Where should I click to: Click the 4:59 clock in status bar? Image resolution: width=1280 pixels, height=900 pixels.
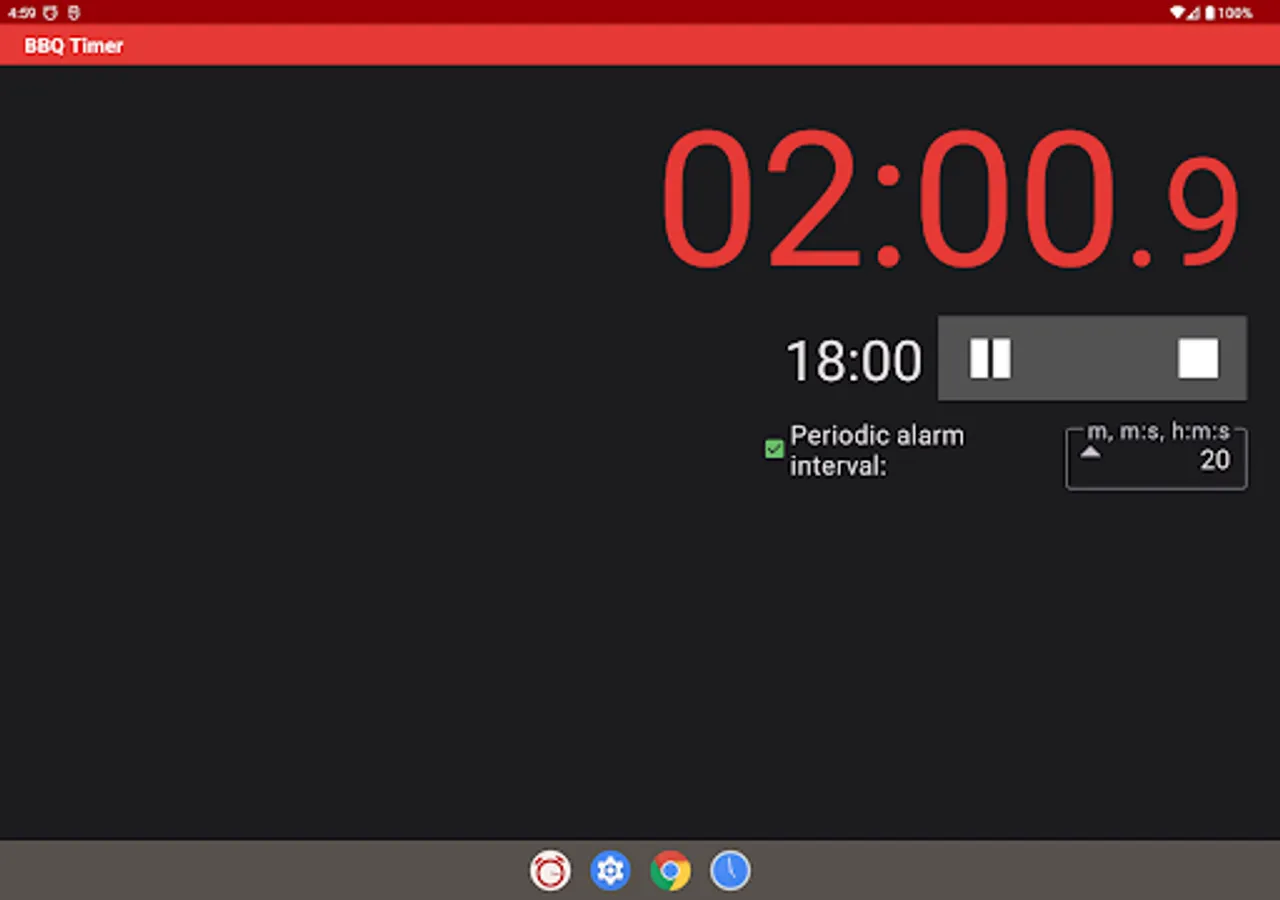point(22,13)
